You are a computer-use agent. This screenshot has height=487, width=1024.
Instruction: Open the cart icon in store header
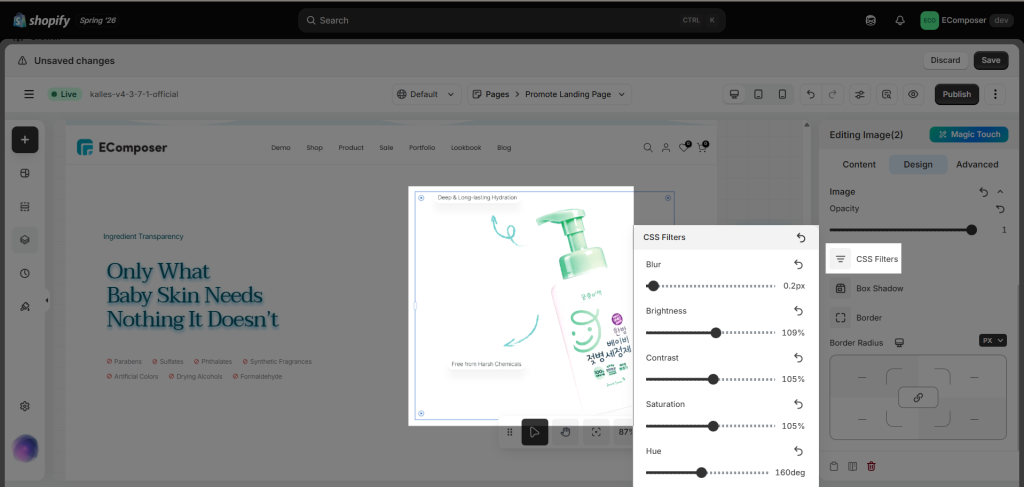tap(701, 148)
